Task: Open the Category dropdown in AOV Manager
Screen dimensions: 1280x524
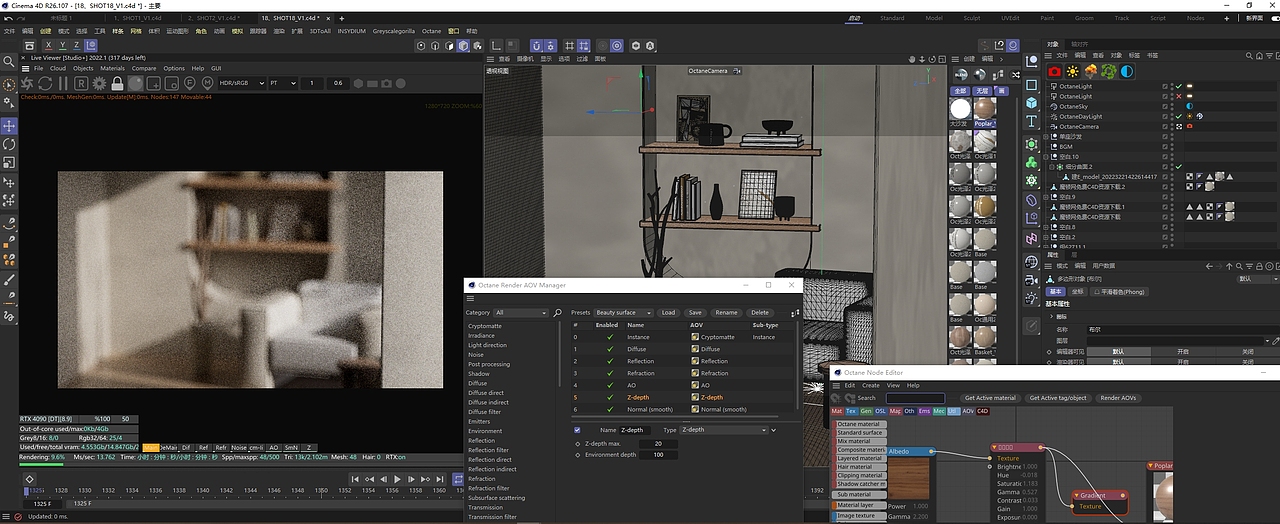Action: coord(522,313)
